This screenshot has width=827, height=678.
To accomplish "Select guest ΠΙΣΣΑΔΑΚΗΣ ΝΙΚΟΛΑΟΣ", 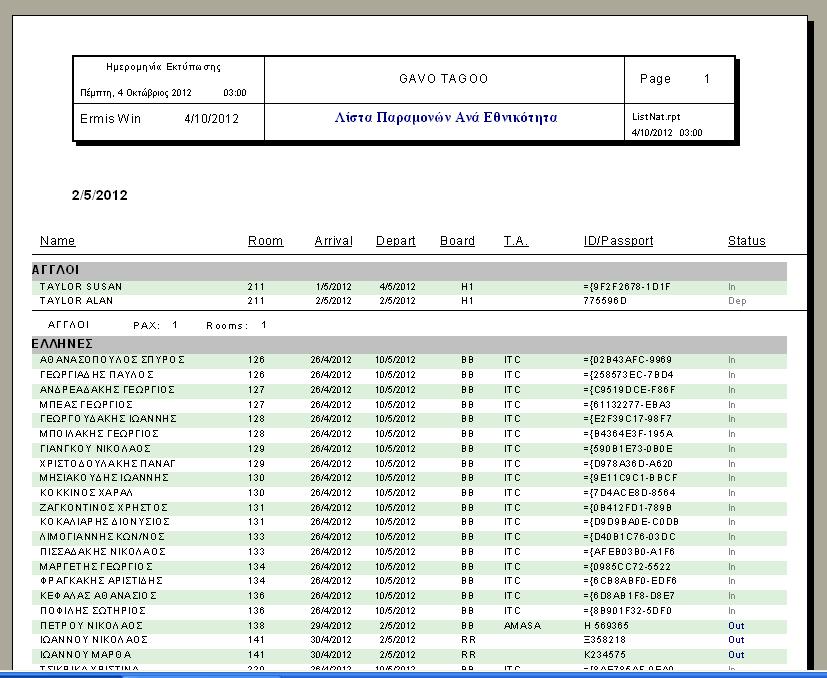I will pyautogui.click(x=103, y=552).
